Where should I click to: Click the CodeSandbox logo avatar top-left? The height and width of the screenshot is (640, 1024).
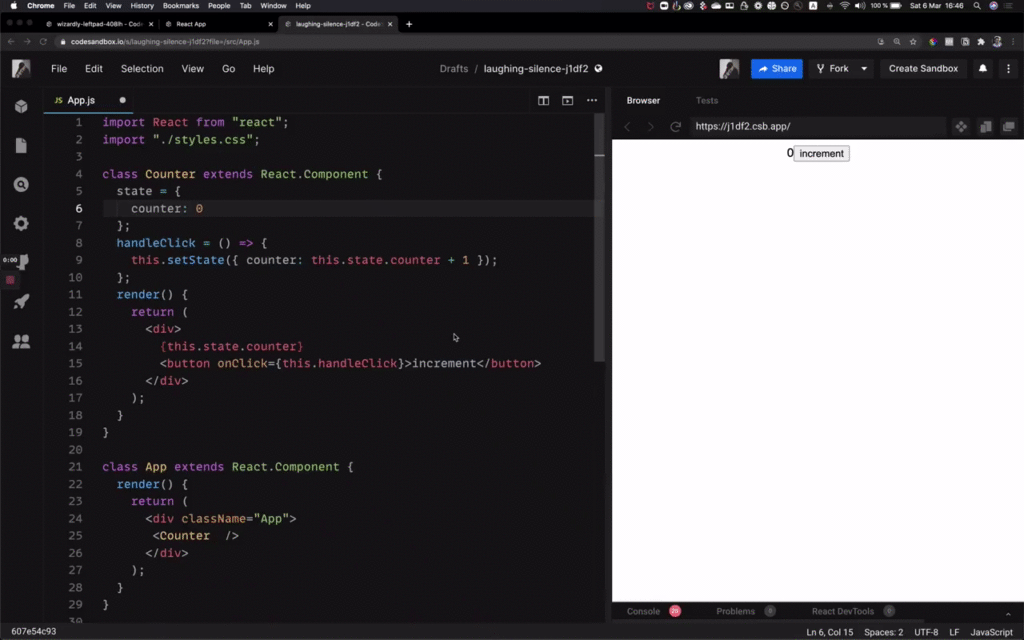pos(21,69)
